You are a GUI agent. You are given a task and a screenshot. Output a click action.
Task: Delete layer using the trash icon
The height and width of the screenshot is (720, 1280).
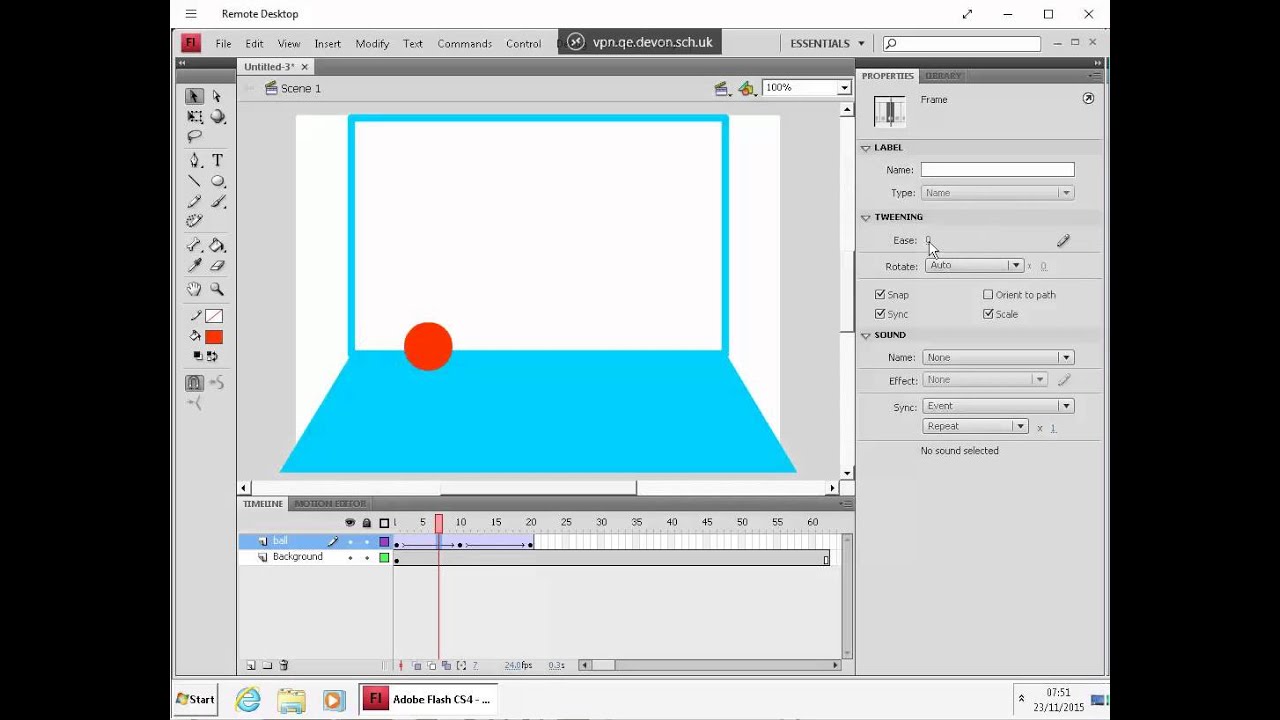tap(284, 666)
